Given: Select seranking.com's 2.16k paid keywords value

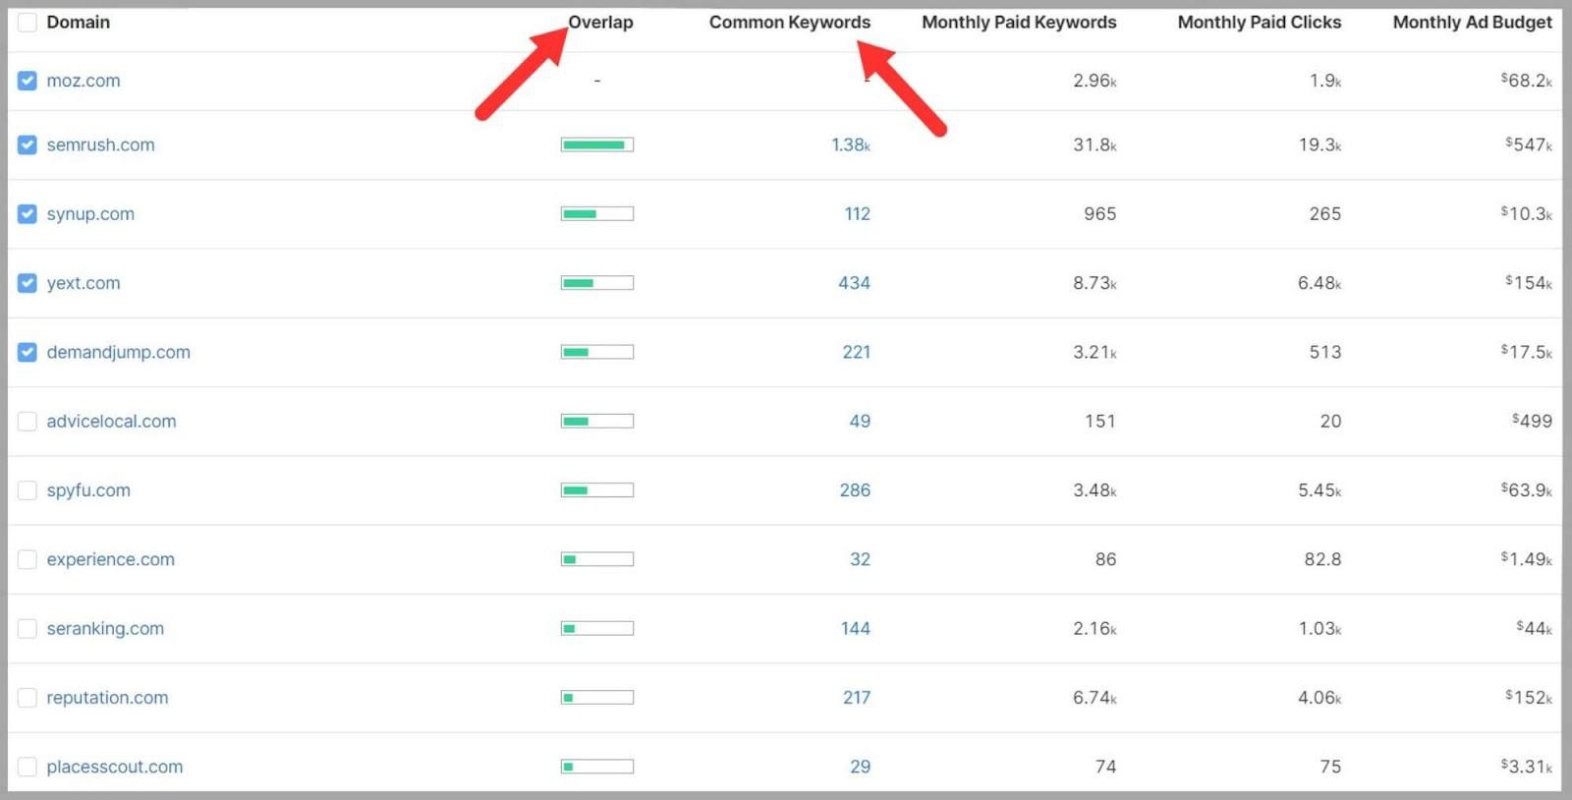Looking at the screenshot, I should click(1094, 628).
